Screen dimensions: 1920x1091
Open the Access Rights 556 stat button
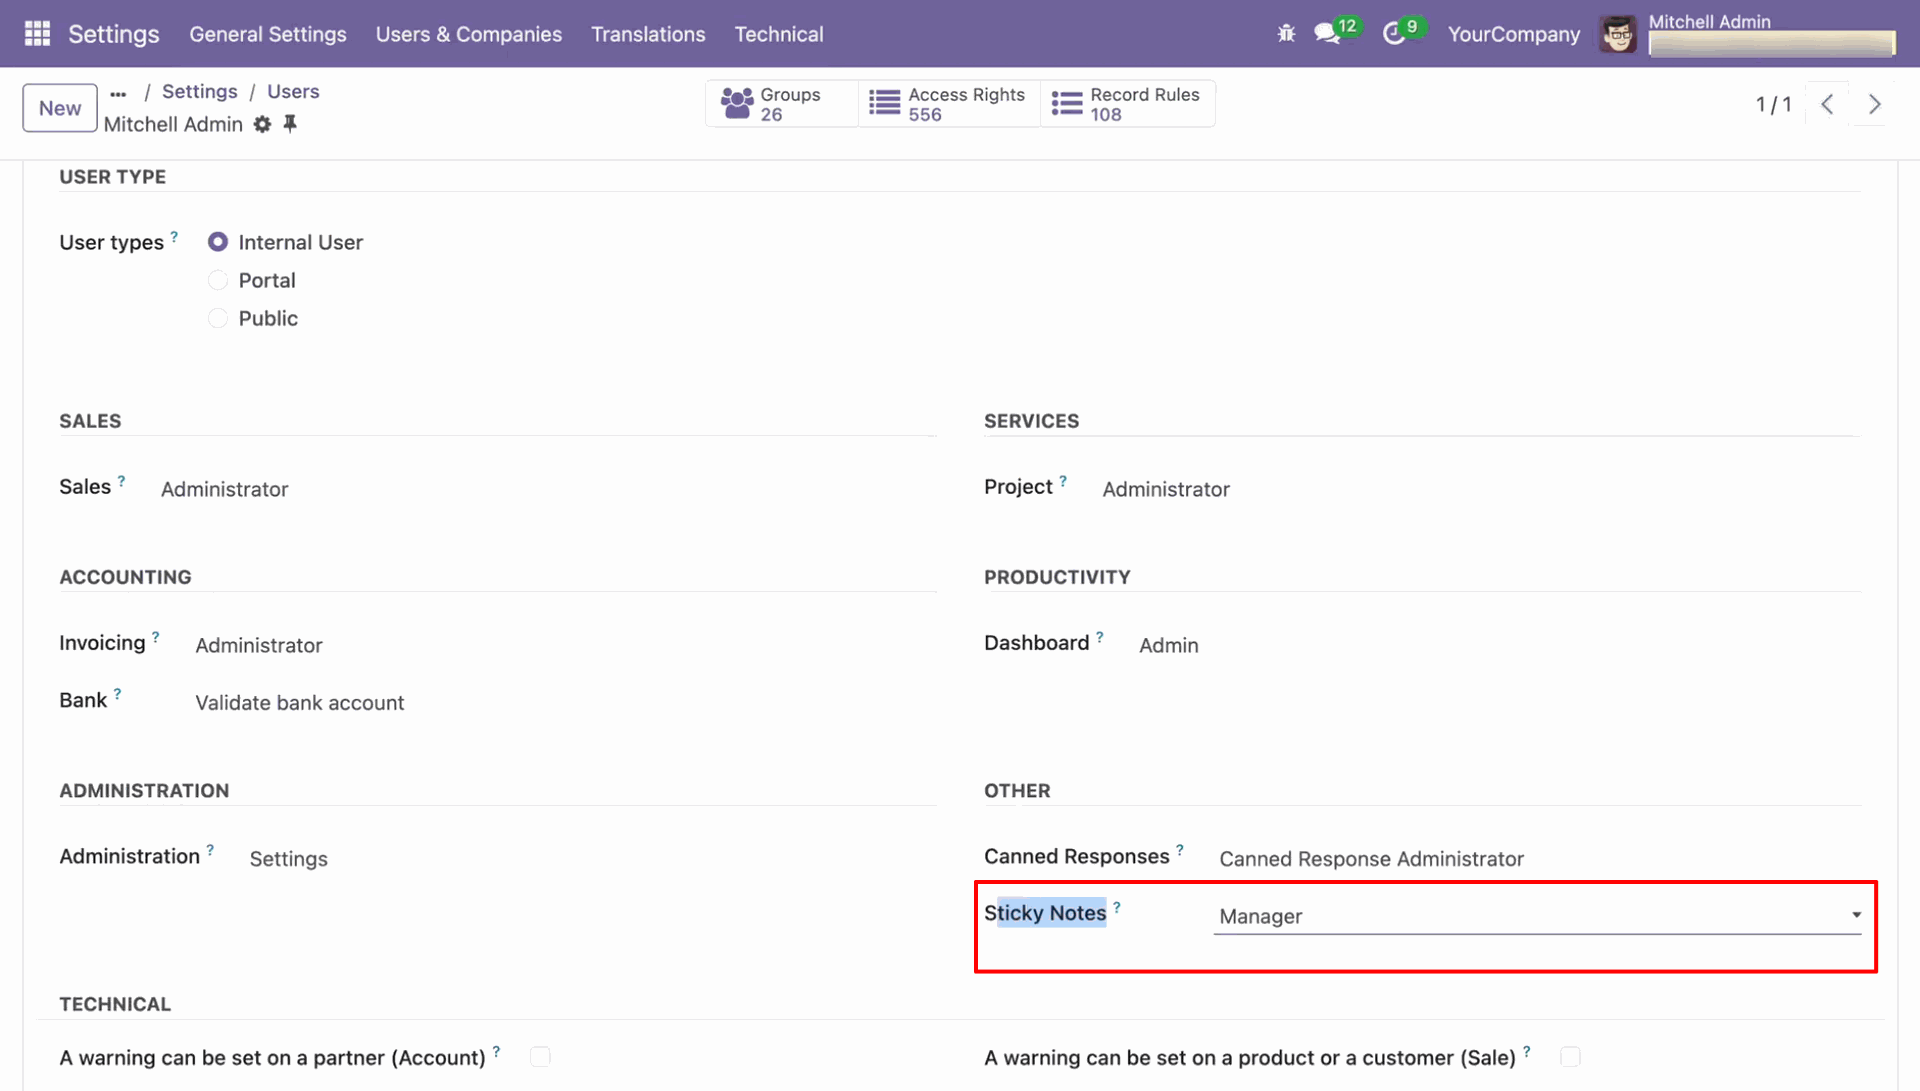coord(948,104)
